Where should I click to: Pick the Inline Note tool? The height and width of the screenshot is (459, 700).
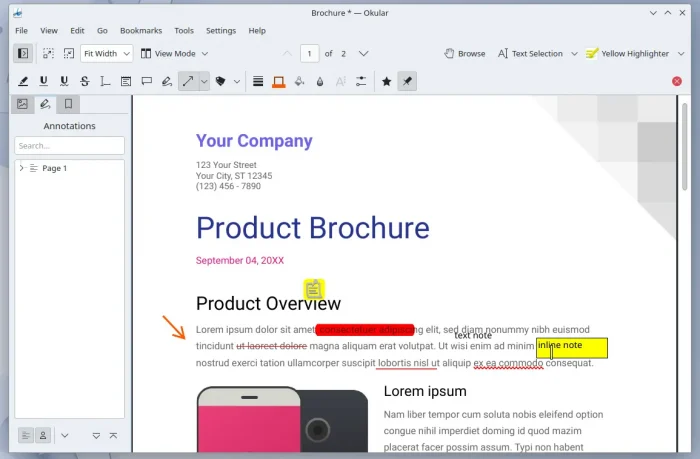click(126, 81)
